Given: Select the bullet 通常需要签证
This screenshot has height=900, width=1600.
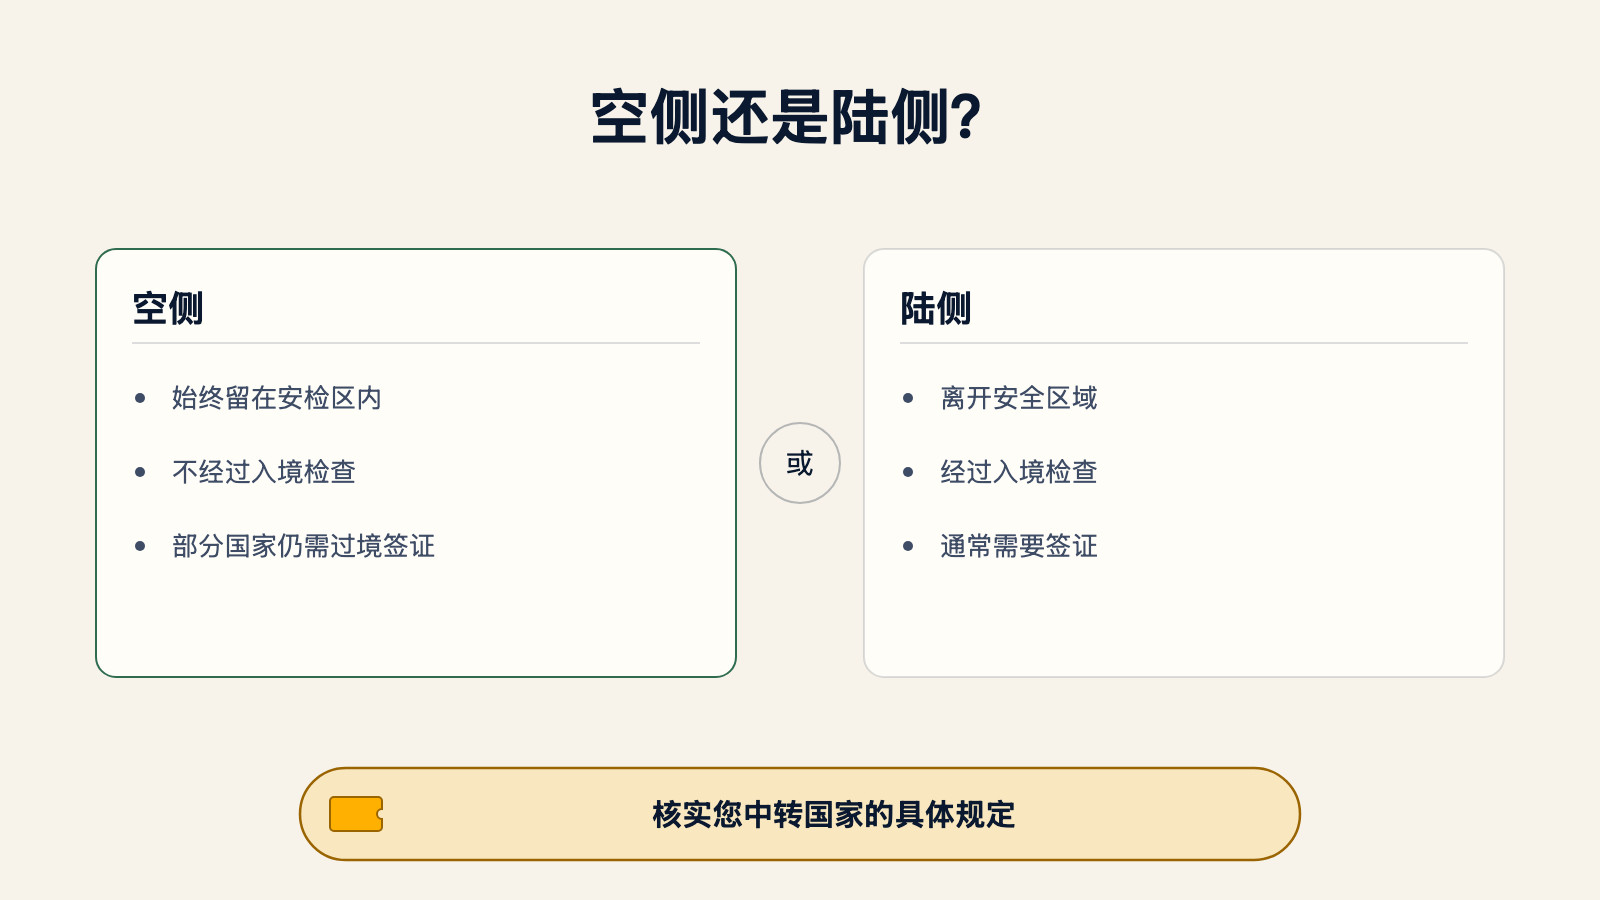Looking at the screenshot, I should click(x=1018, y=546).
